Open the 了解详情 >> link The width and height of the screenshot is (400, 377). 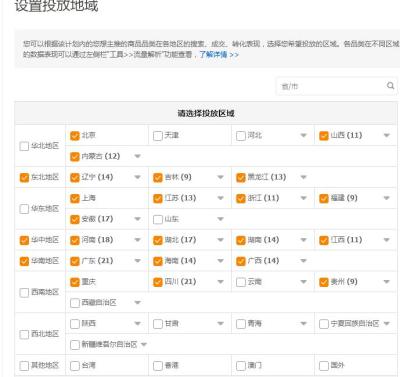(x=219, y=54)
